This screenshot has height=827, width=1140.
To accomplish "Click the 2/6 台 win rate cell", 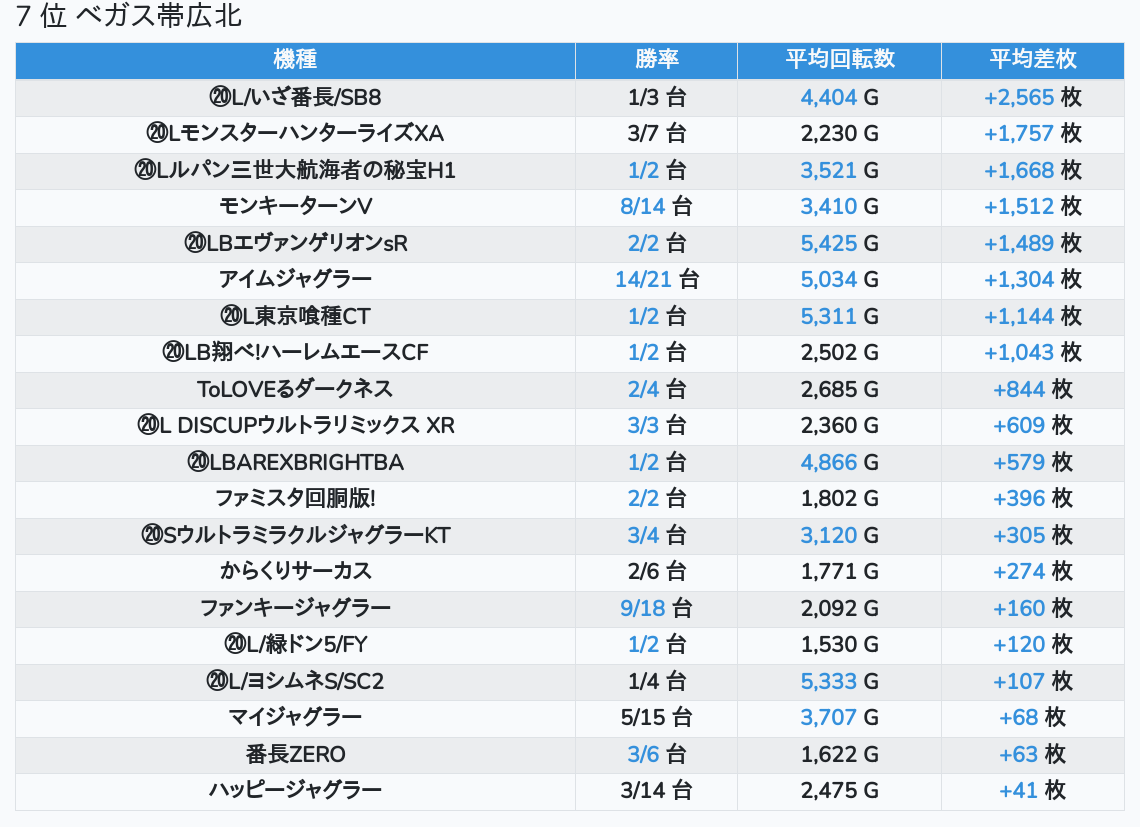I will click(x=657, y=572).
